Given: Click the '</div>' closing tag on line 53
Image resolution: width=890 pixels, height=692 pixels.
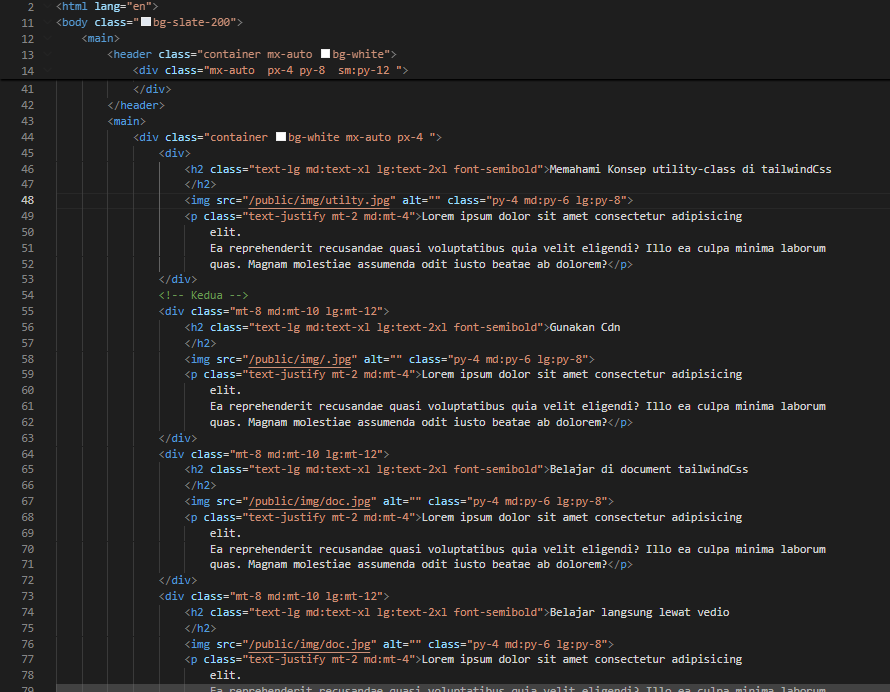Looking at the screenshot, I should coord(178,279).
